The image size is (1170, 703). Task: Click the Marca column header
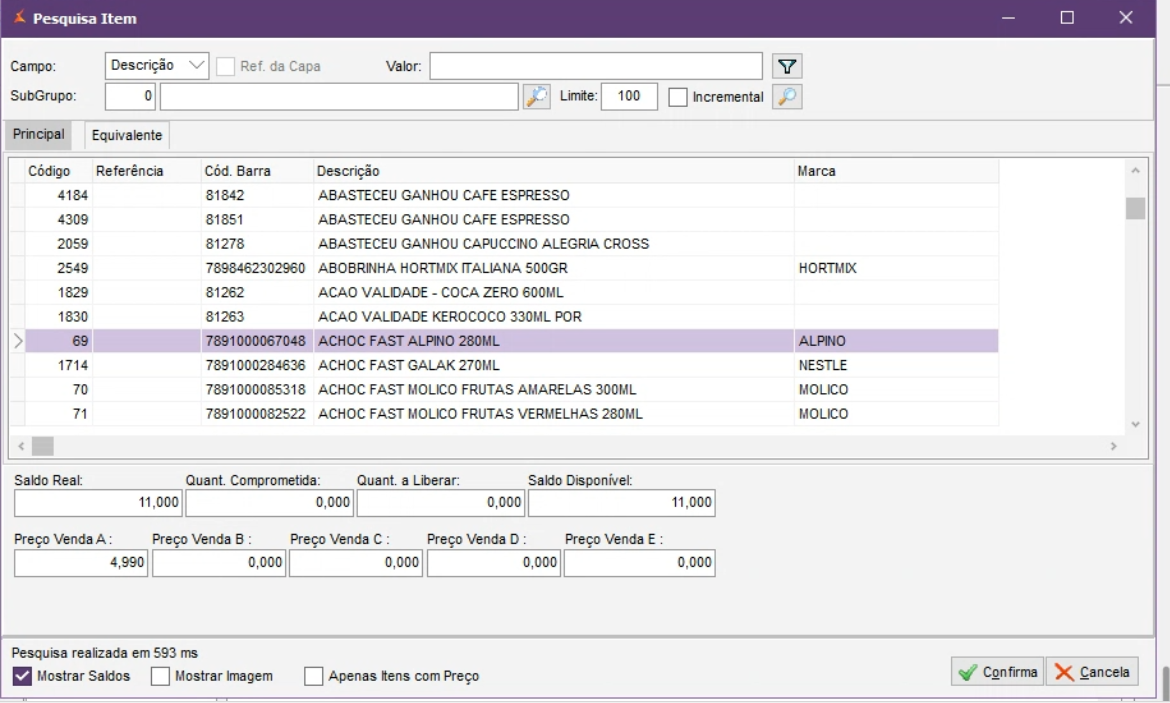[x=895, y=171]
